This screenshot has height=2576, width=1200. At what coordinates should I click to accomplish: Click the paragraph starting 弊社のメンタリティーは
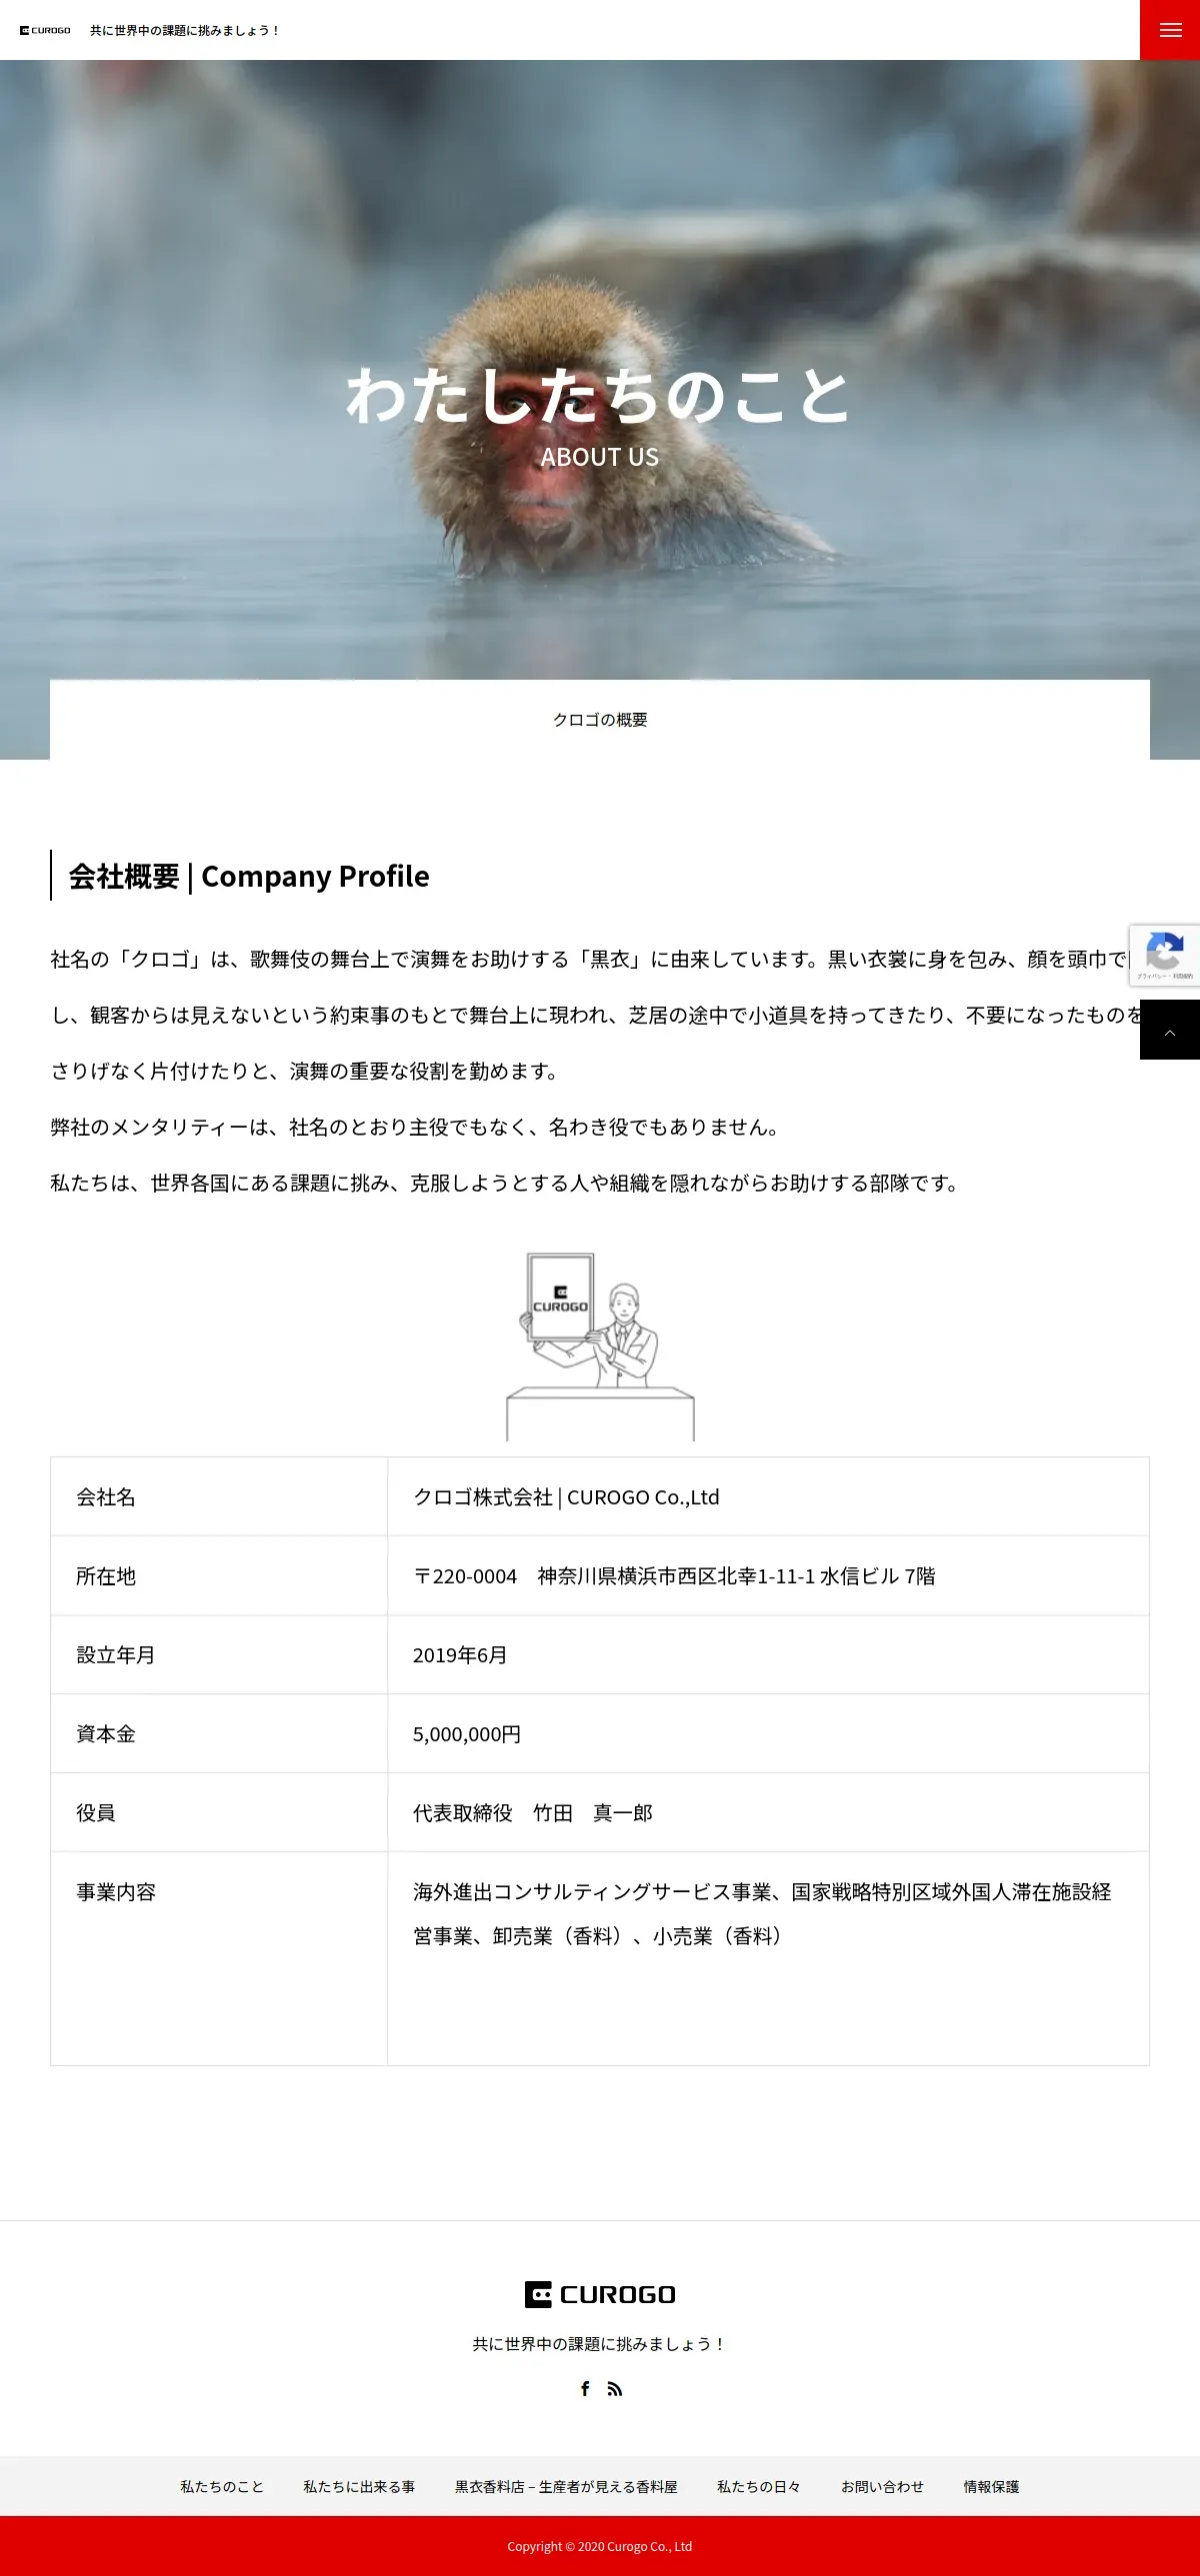pyautogui.click(x=415, y=1127)
